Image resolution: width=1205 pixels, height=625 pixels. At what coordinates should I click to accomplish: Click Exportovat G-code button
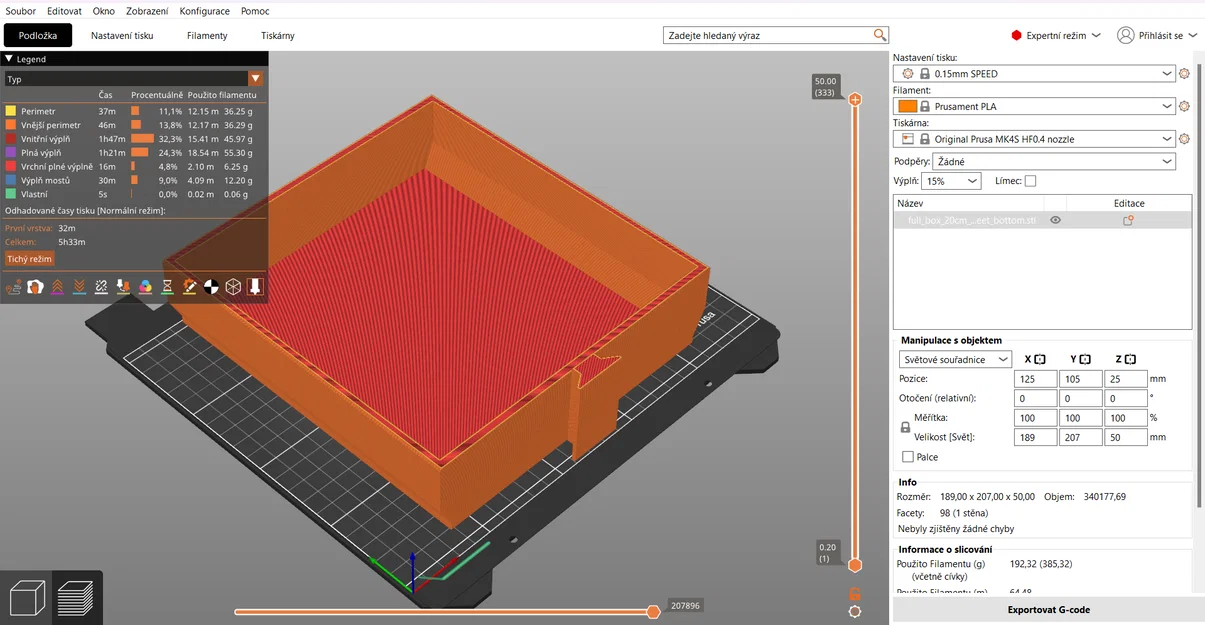[1048, 610]
